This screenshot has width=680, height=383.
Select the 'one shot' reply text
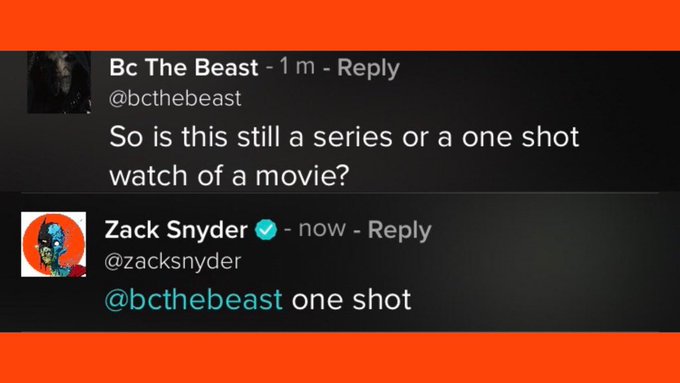click(x=351, y=300)
